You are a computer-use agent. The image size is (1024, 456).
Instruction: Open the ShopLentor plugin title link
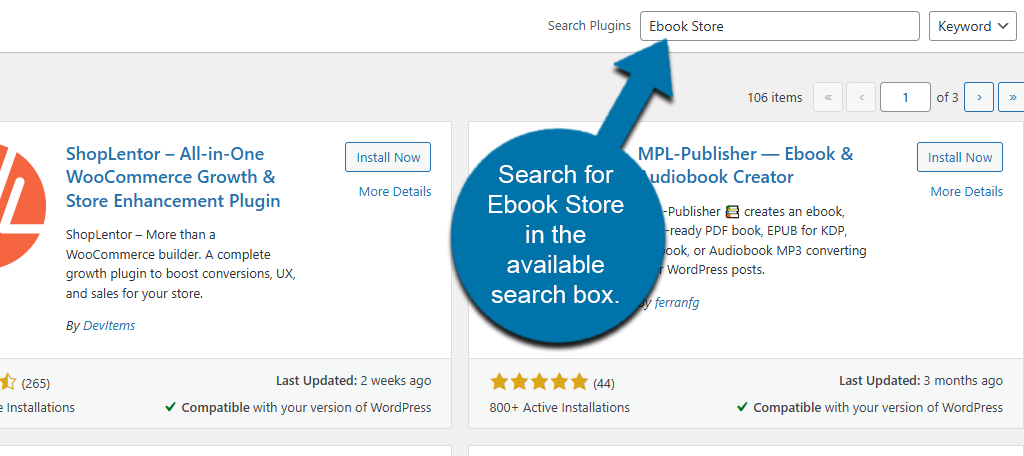click(x=173, y=177)
